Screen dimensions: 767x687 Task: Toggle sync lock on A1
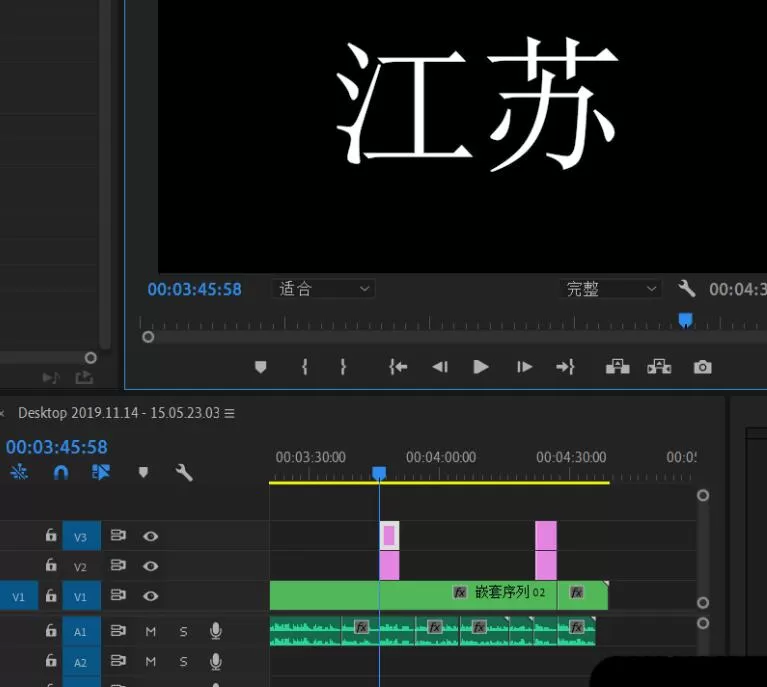pyautogui.click(x=118, y=630)
